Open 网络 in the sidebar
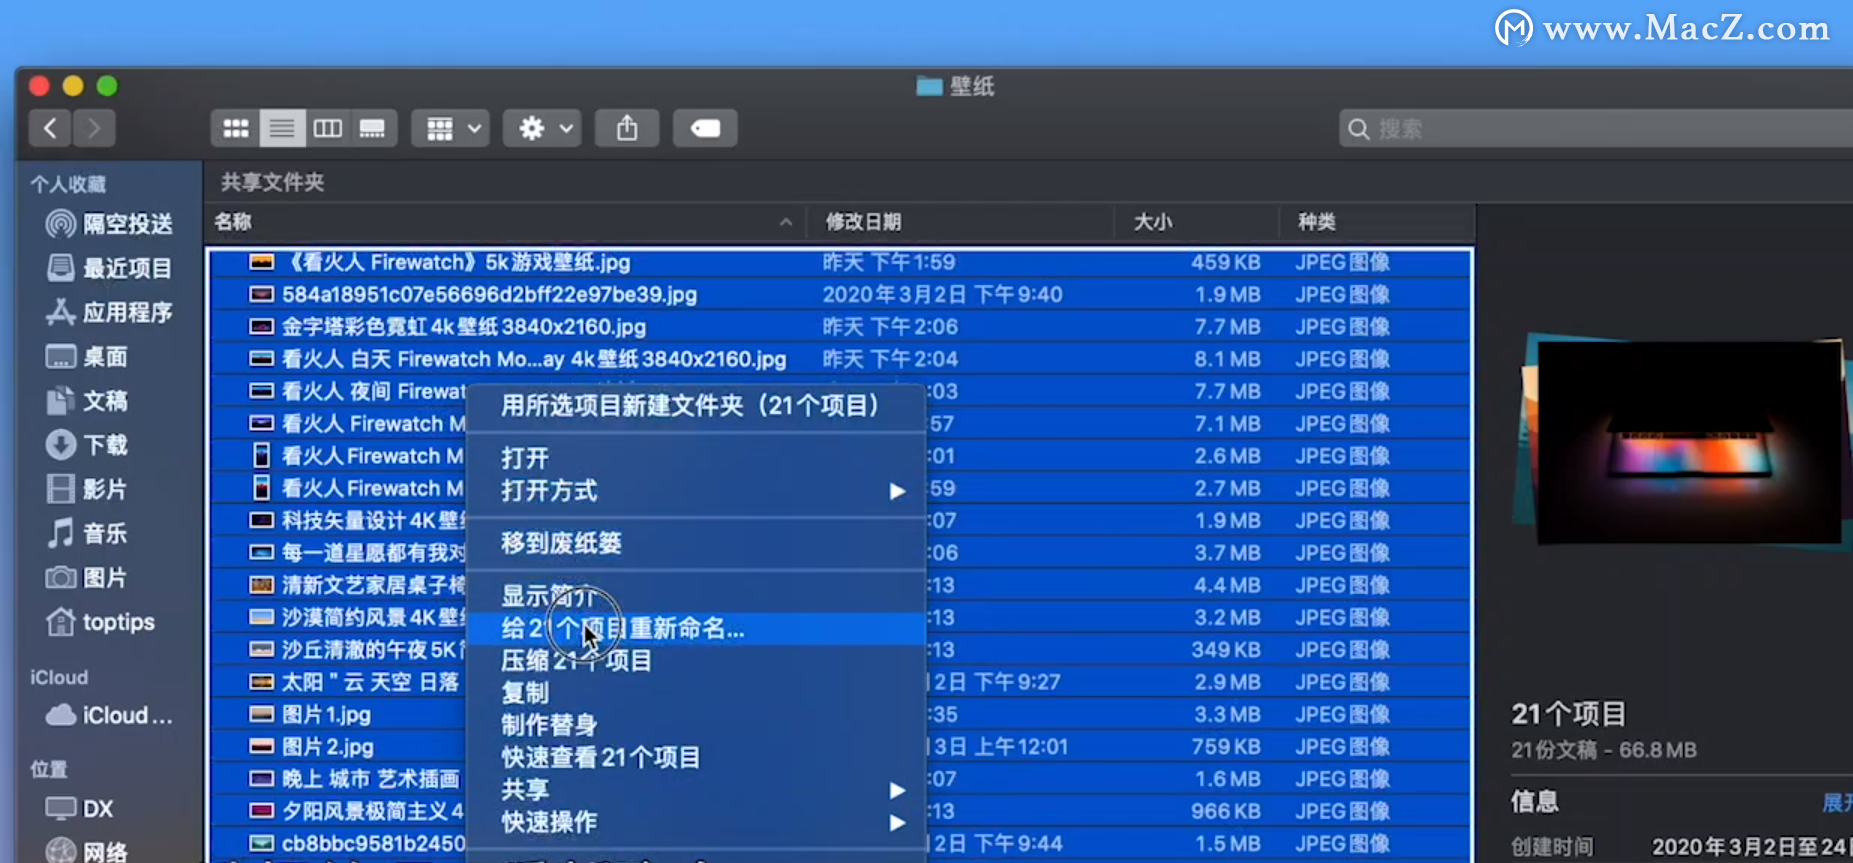1853x863 pixels. (x=87, y=851)
